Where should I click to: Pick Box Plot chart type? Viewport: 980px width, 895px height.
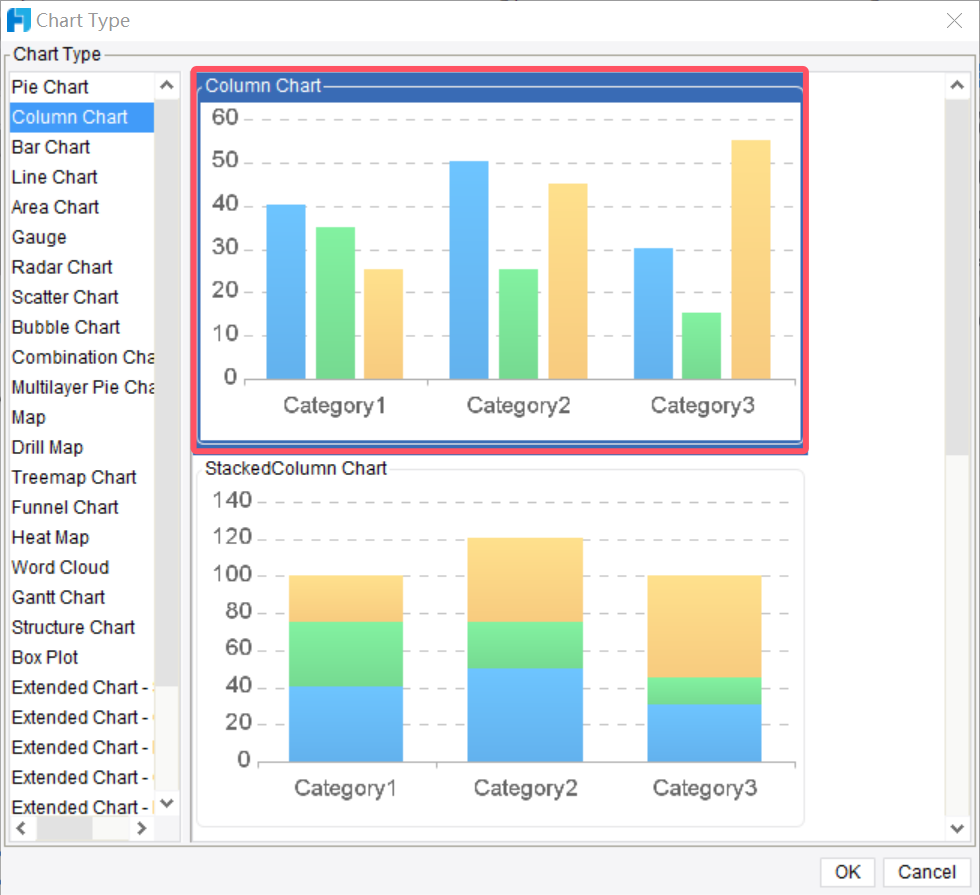82,657
